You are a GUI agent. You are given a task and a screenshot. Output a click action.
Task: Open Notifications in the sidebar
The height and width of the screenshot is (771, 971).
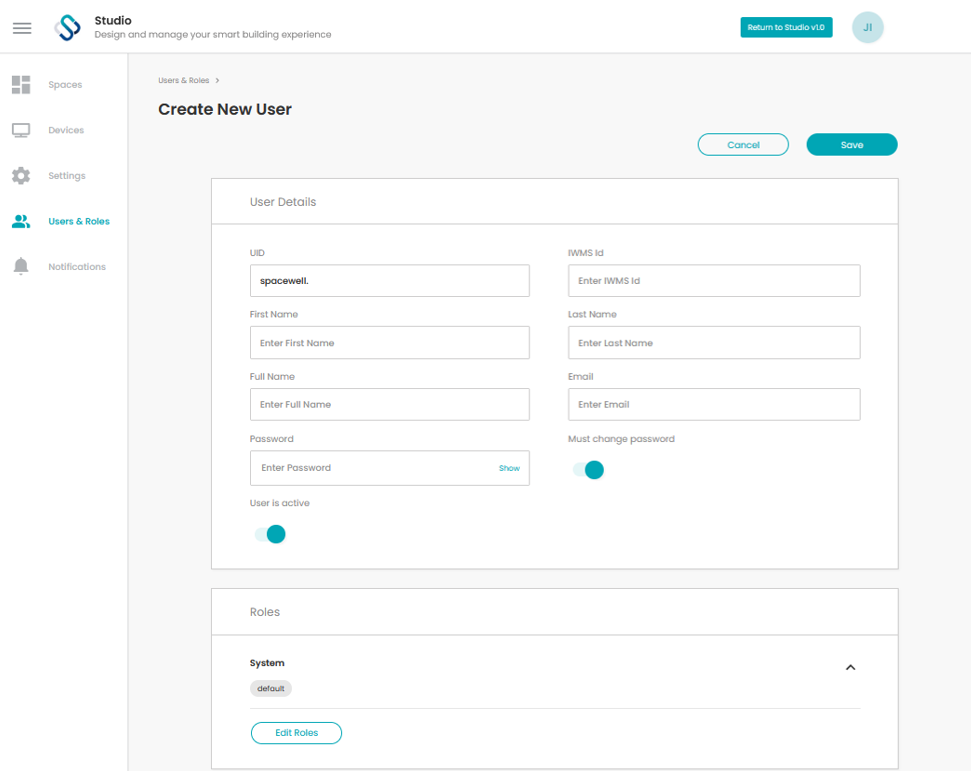click(x=77, y=266)
